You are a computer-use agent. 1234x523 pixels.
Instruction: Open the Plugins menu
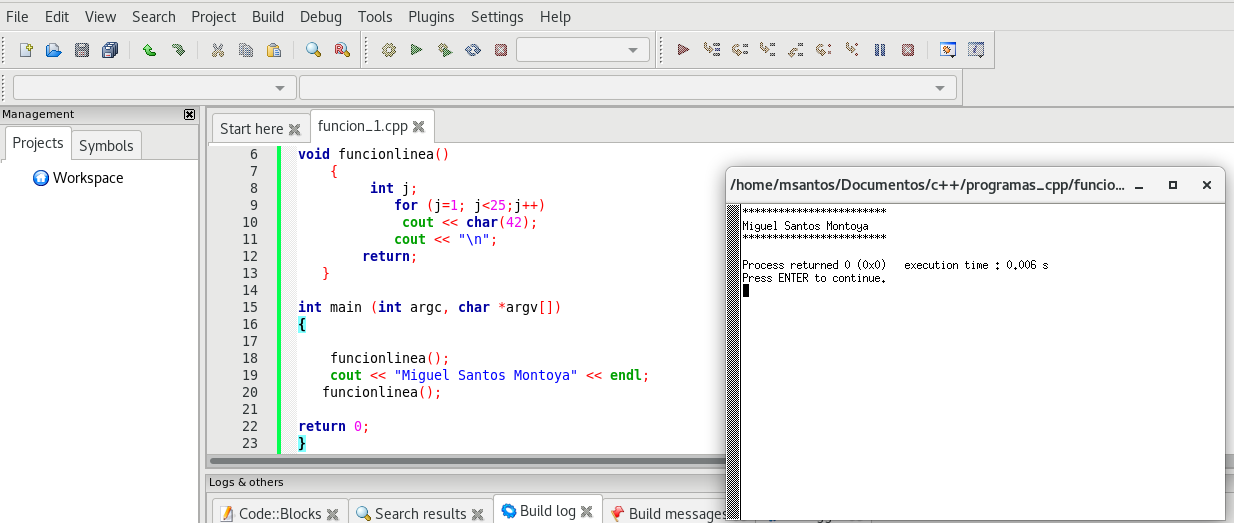click(x=431, y=17)
